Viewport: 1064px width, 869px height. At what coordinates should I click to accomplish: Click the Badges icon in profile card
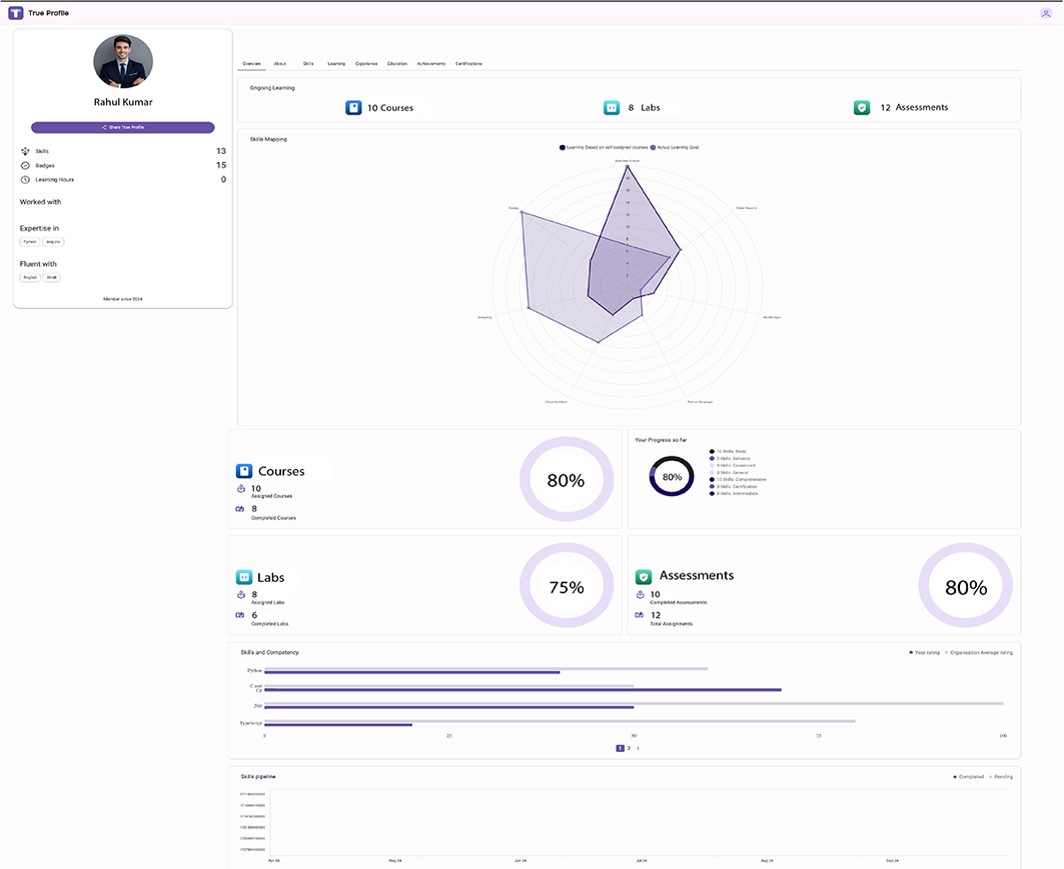[25, 166]
